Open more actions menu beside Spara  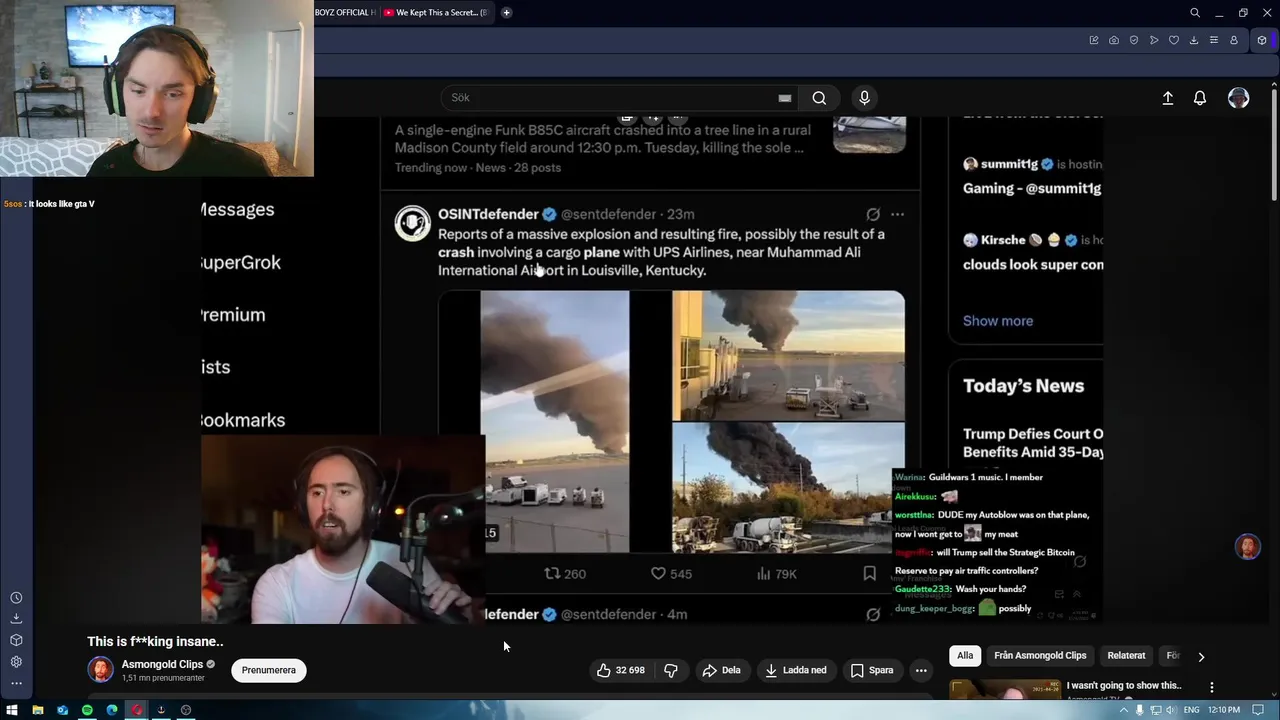pyautogui.click(x=921, y=670)
